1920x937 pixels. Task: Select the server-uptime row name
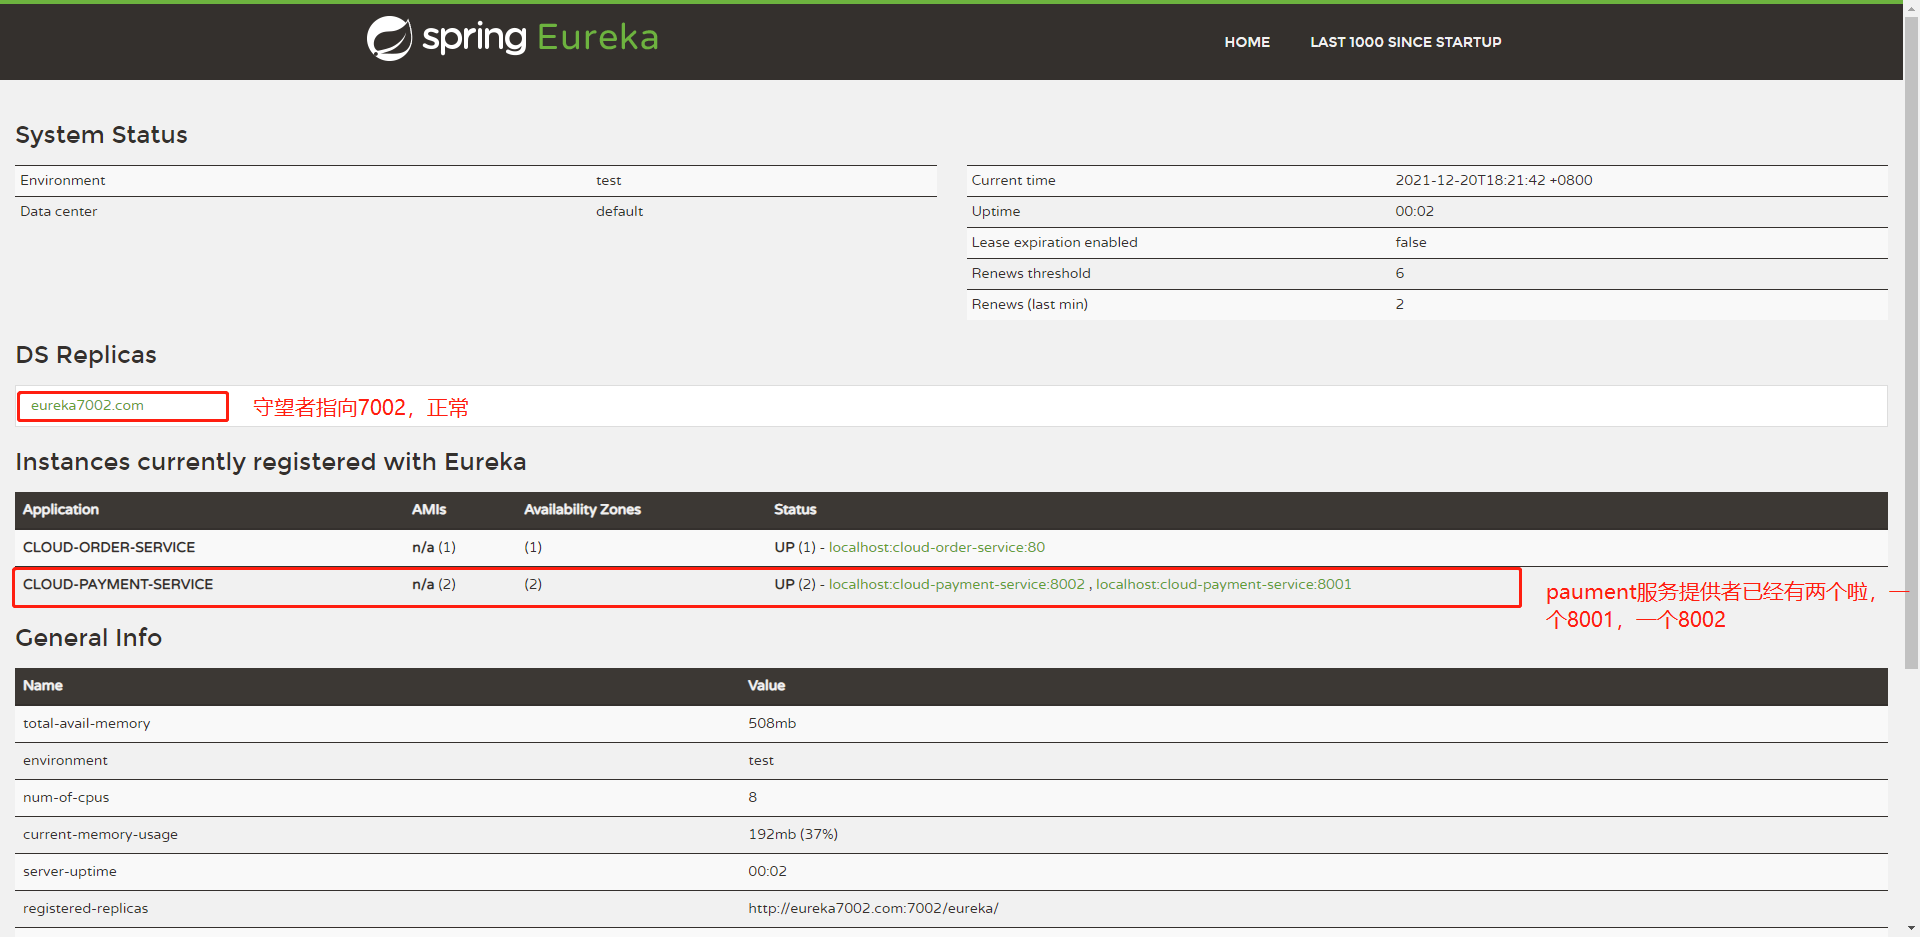coord(69,871)
